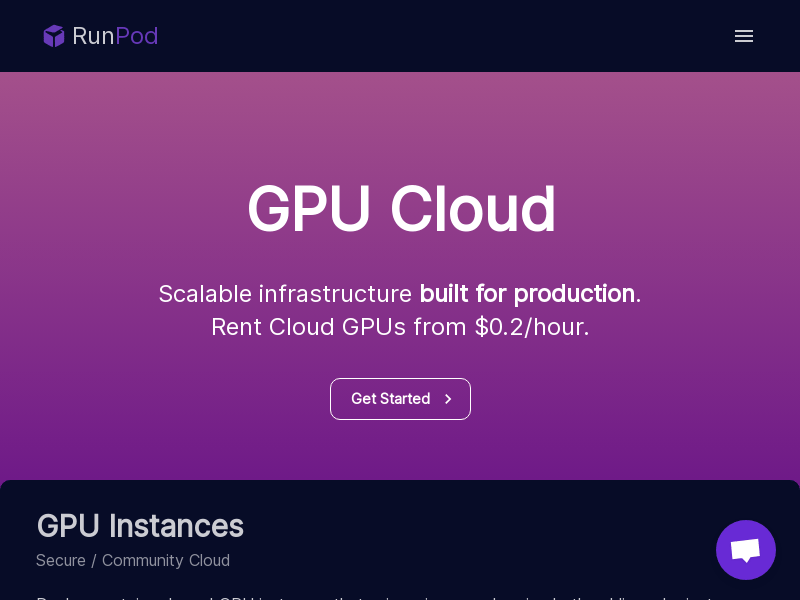The width and height of the screenshot is (800, 600).
Task: Click the GPU Instances section heading
Action: (x=140, y=526)
